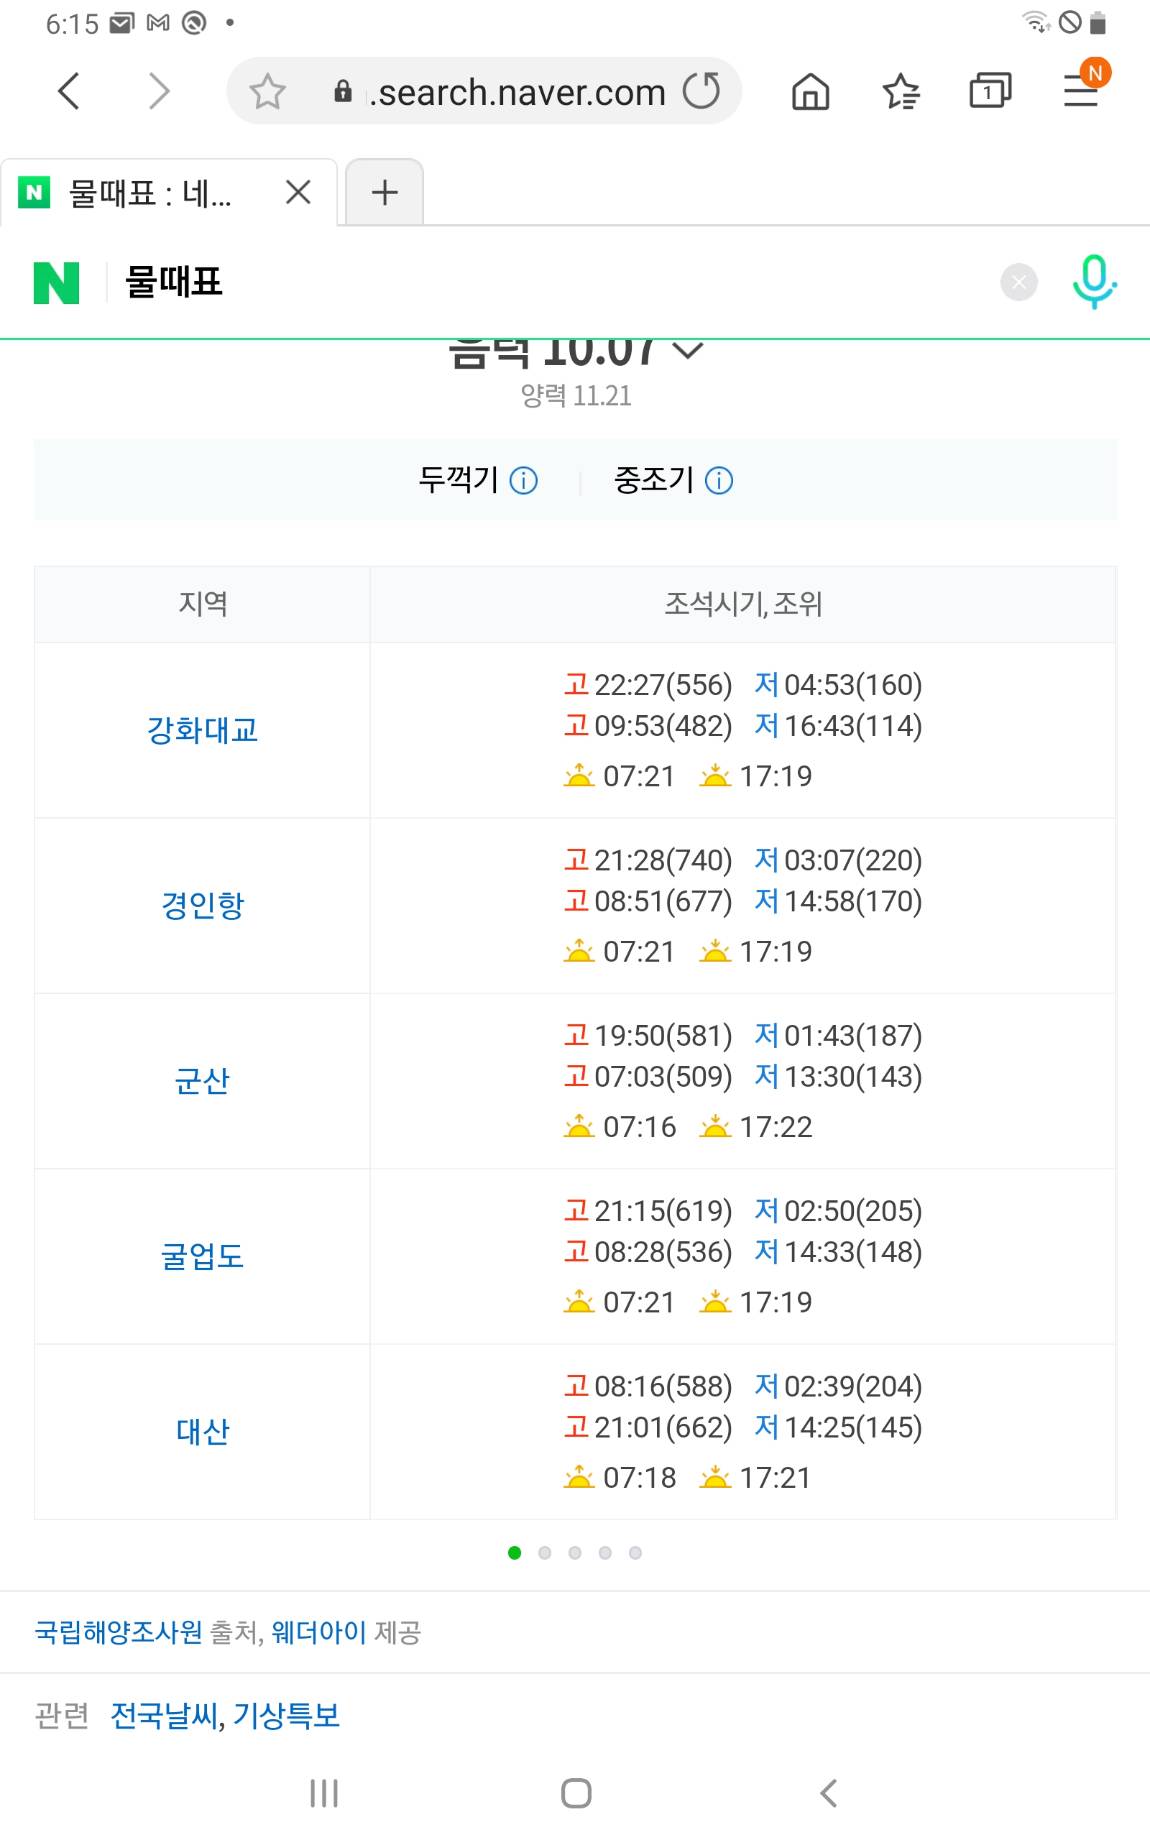Expand the lunar date dropdown chevron
Image resolution: width=1150 pixels, height=1840 pixels.
(688, 350)
